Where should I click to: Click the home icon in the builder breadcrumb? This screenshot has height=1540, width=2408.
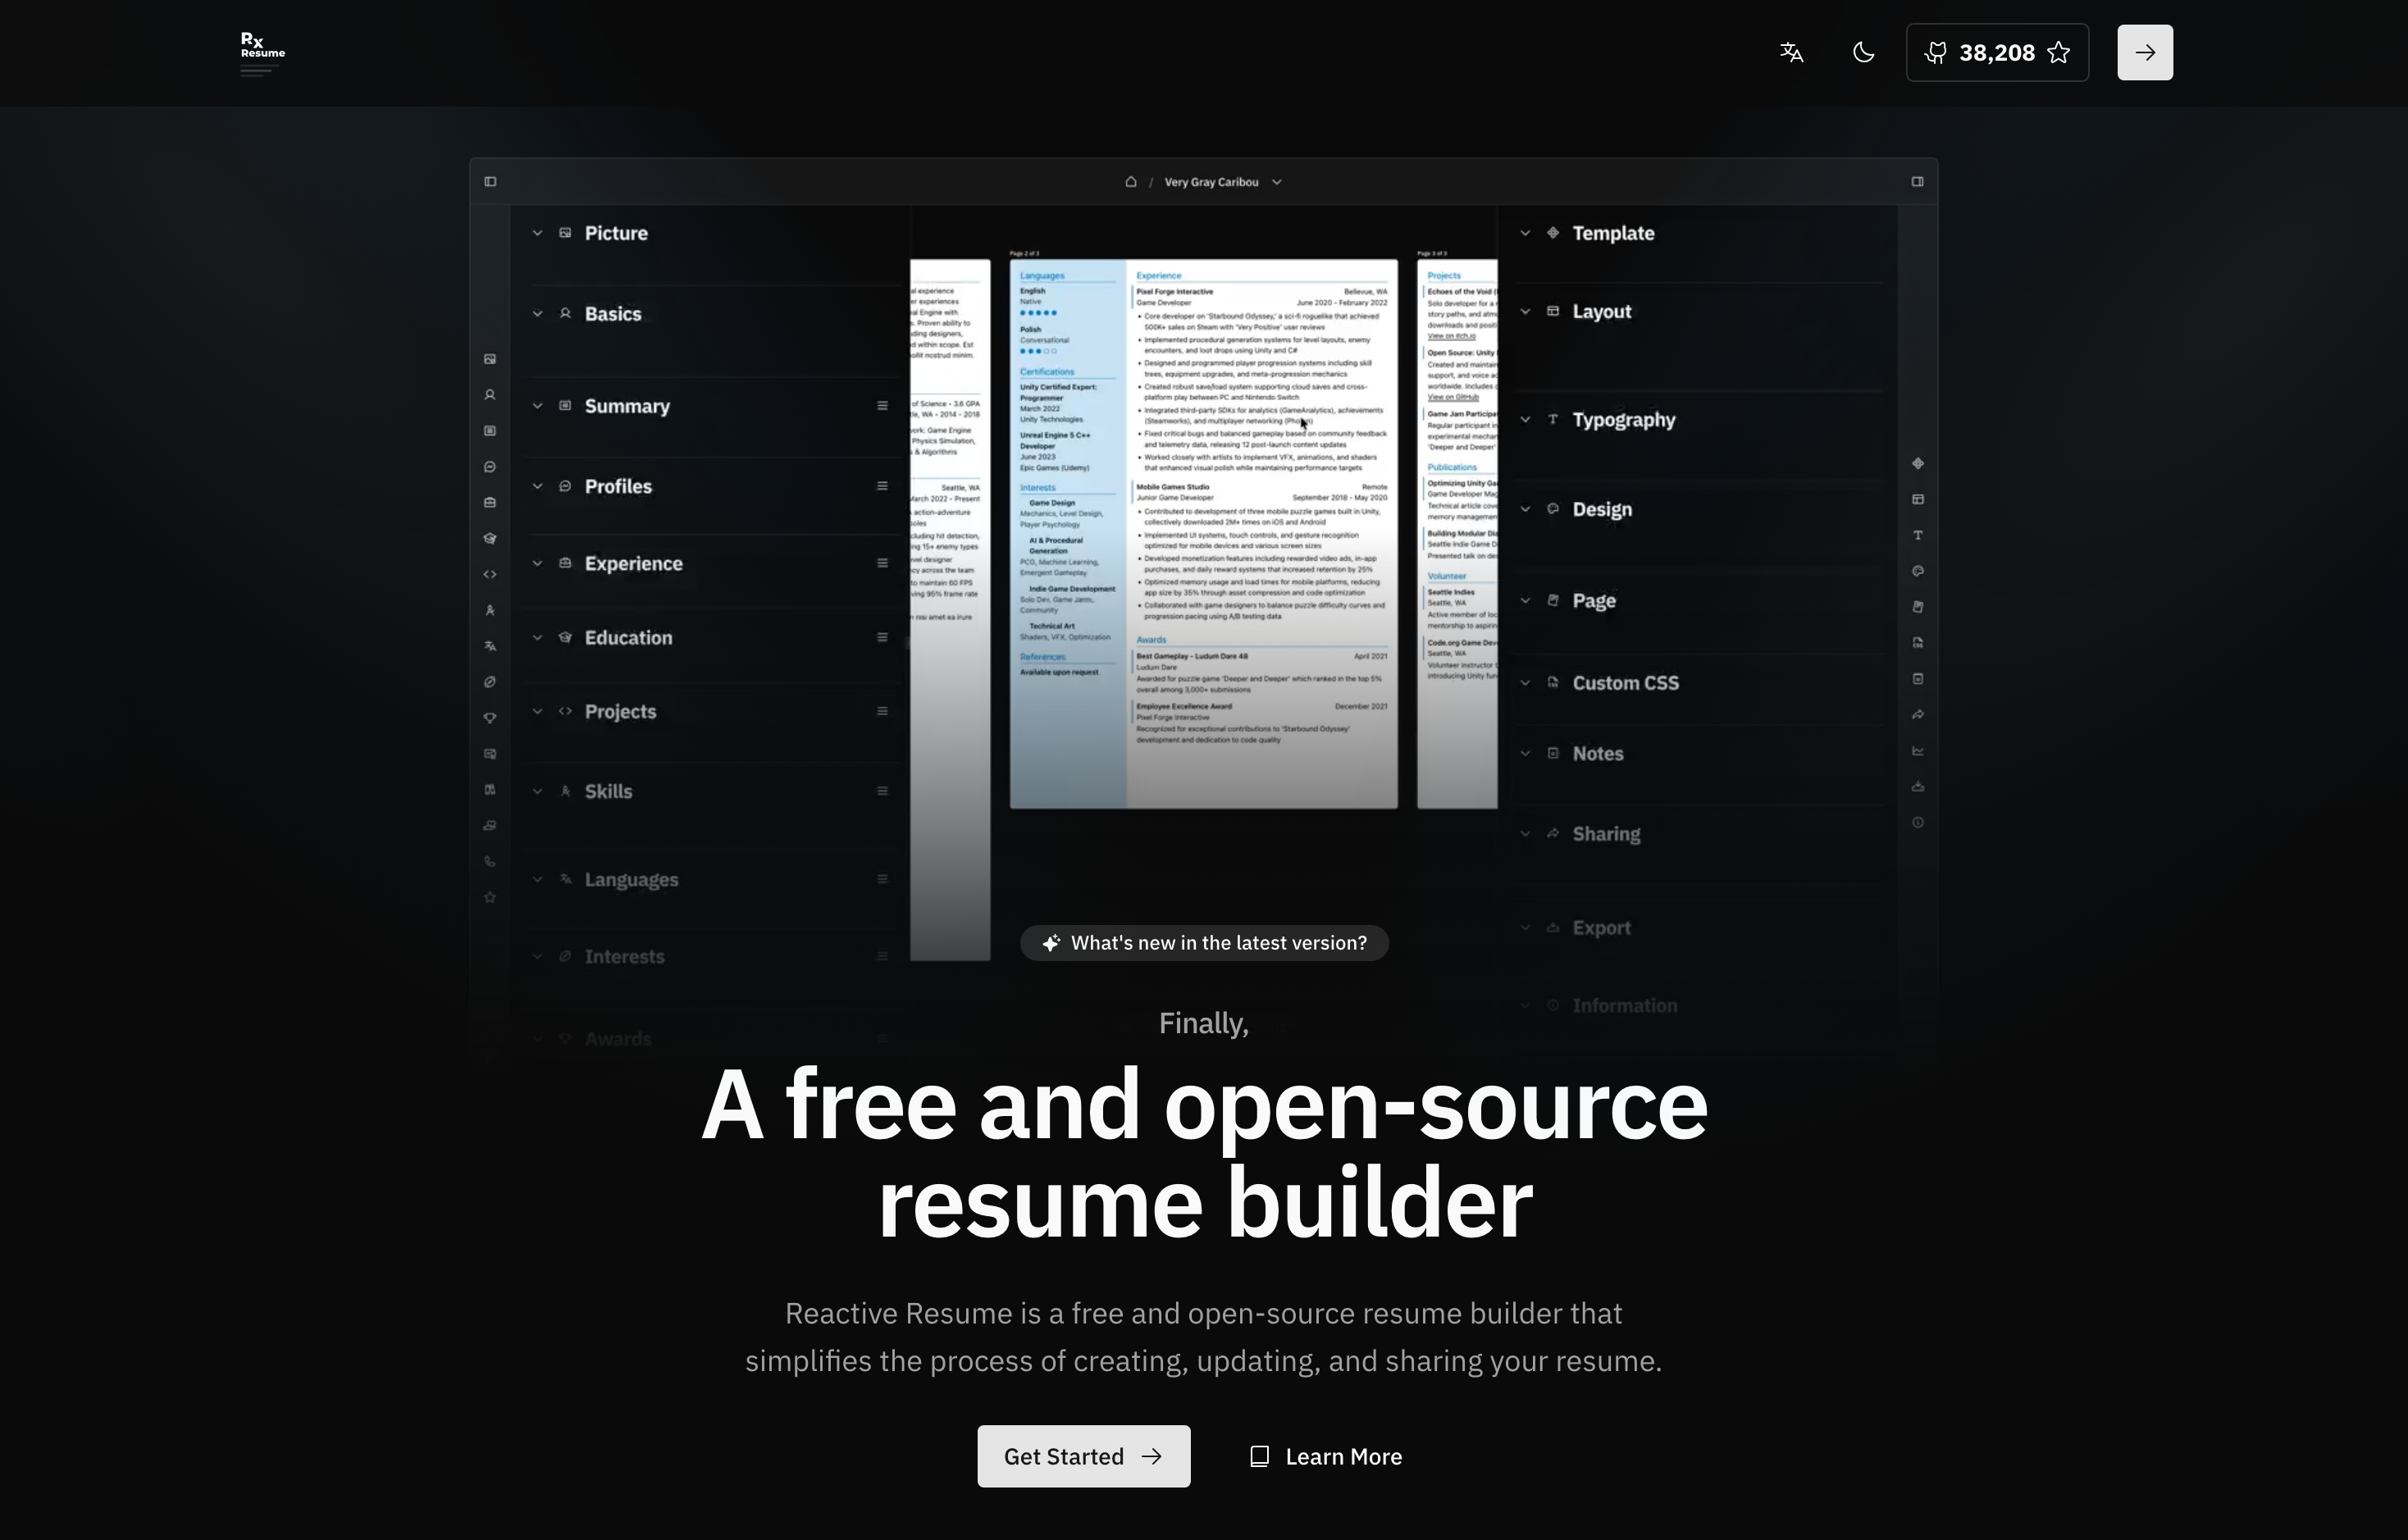[1131, 182]
